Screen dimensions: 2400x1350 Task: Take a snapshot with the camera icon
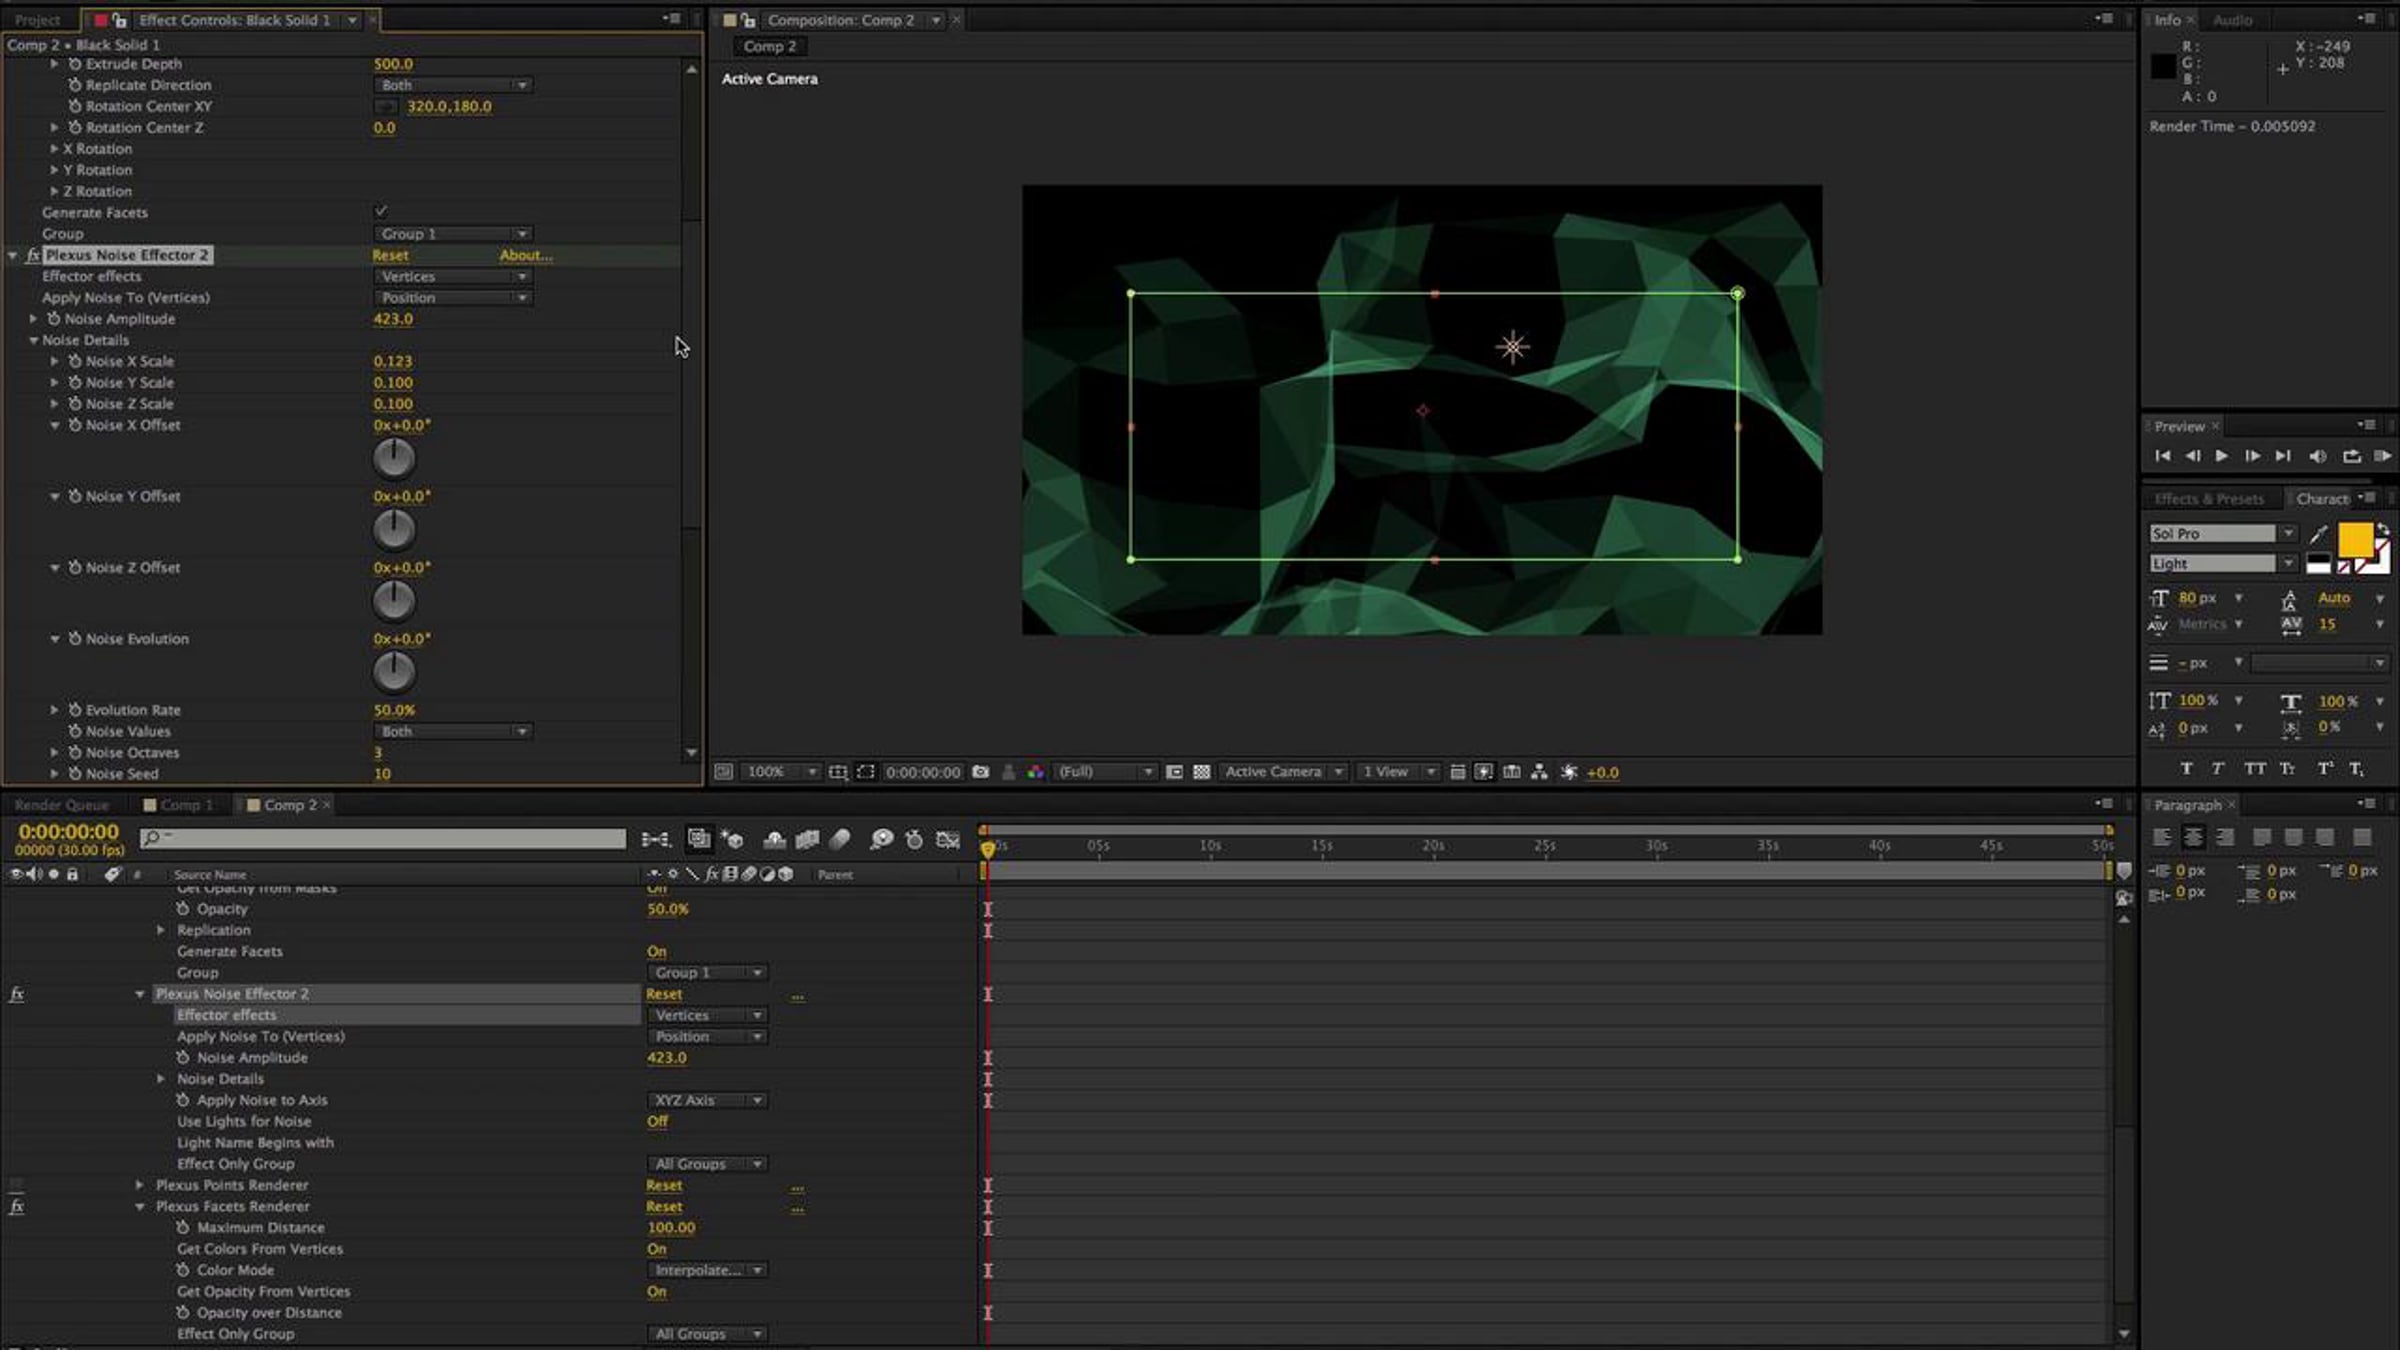click(981, 772)
